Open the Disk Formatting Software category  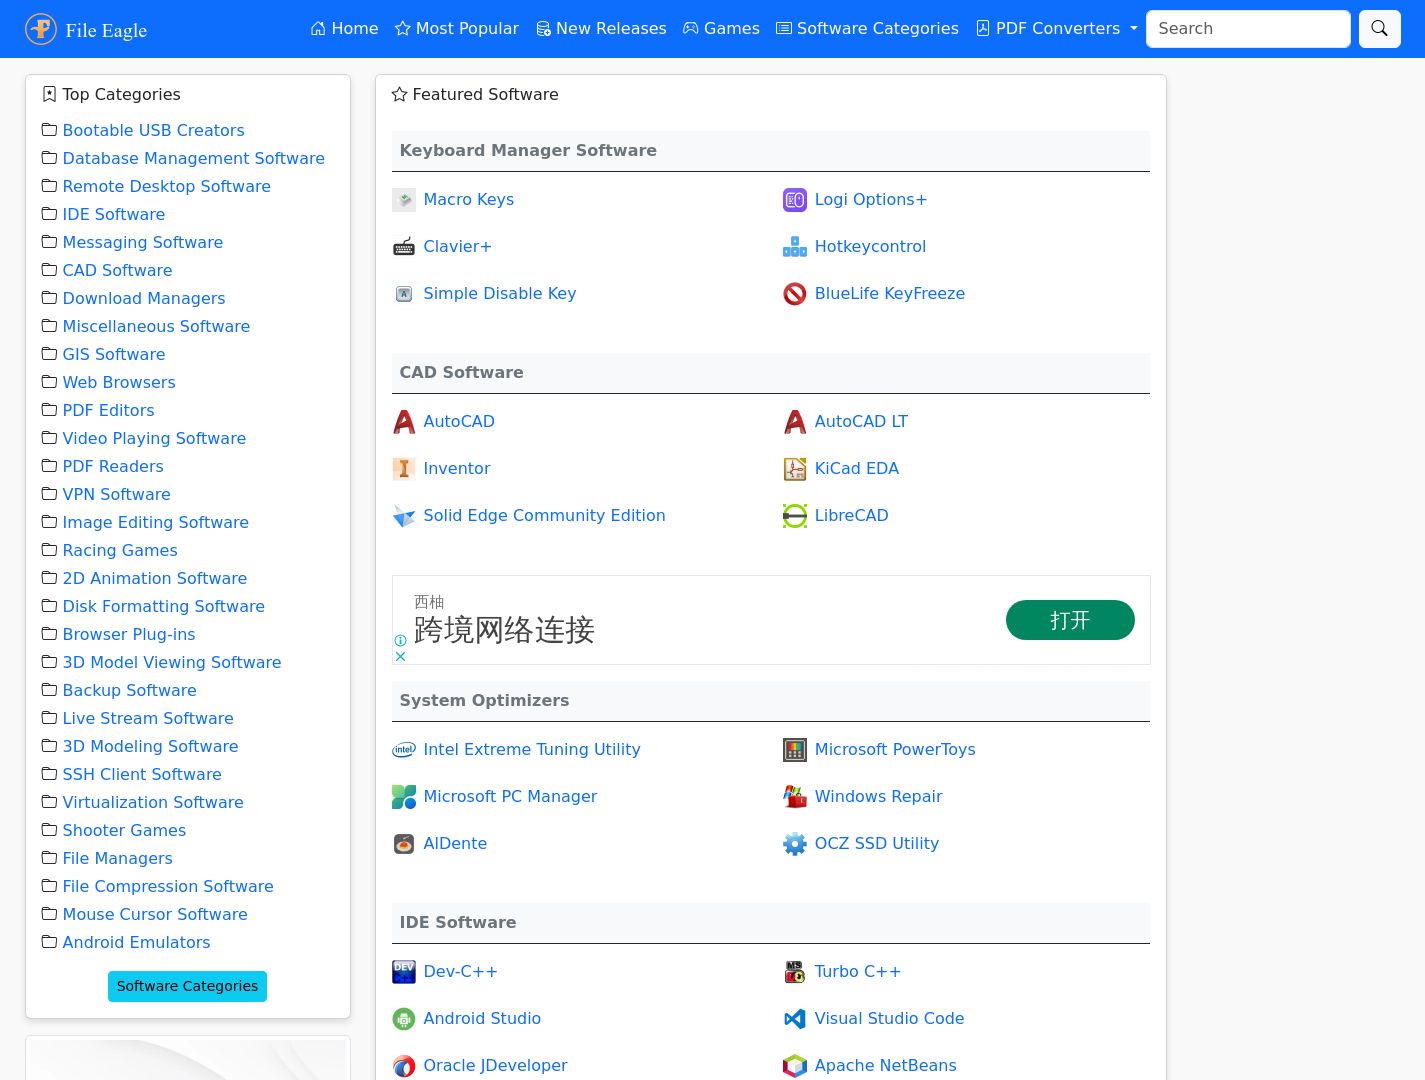163,606
